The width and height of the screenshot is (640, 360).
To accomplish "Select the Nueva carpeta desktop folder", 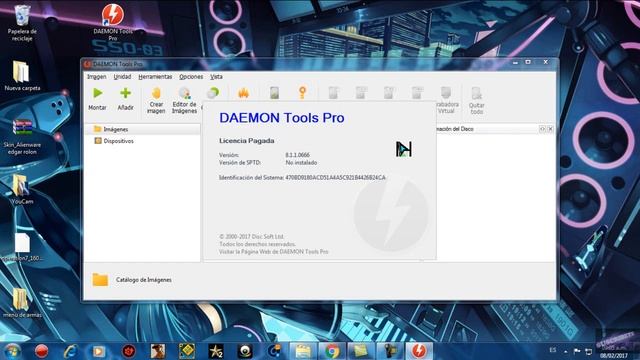I will pos(22,76).
